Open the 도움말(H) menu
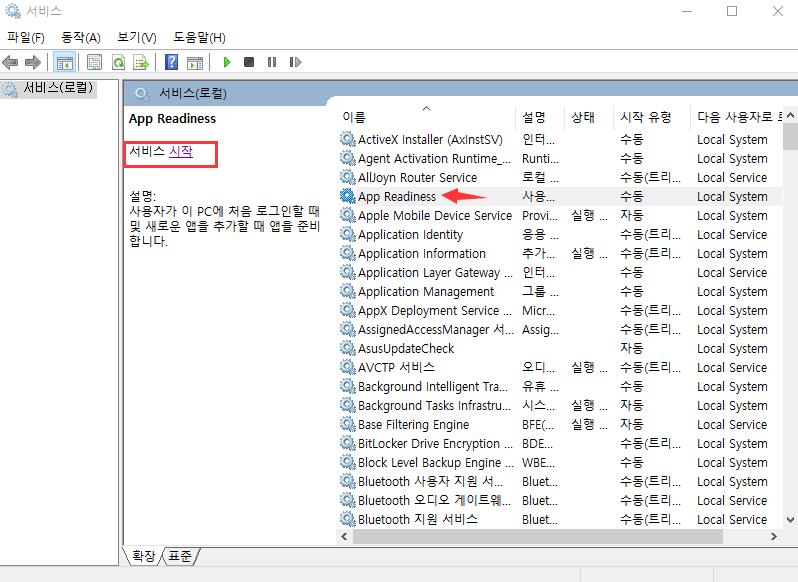This screenshot has height=582, width=798. (x=200, y=38)
